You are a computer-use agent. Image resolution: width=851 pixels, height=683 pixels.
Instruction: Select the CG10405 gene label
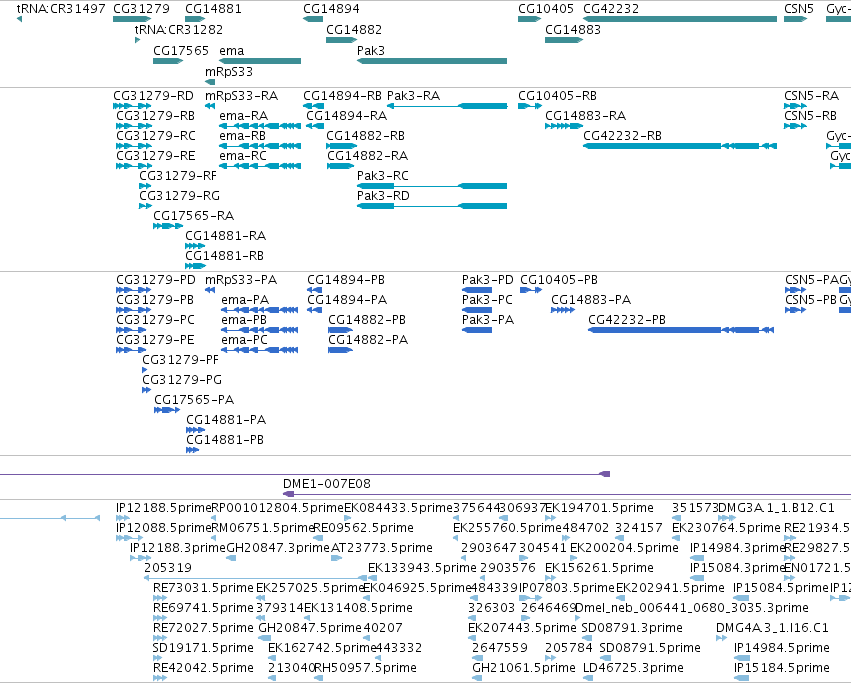[x=545, y=9]
